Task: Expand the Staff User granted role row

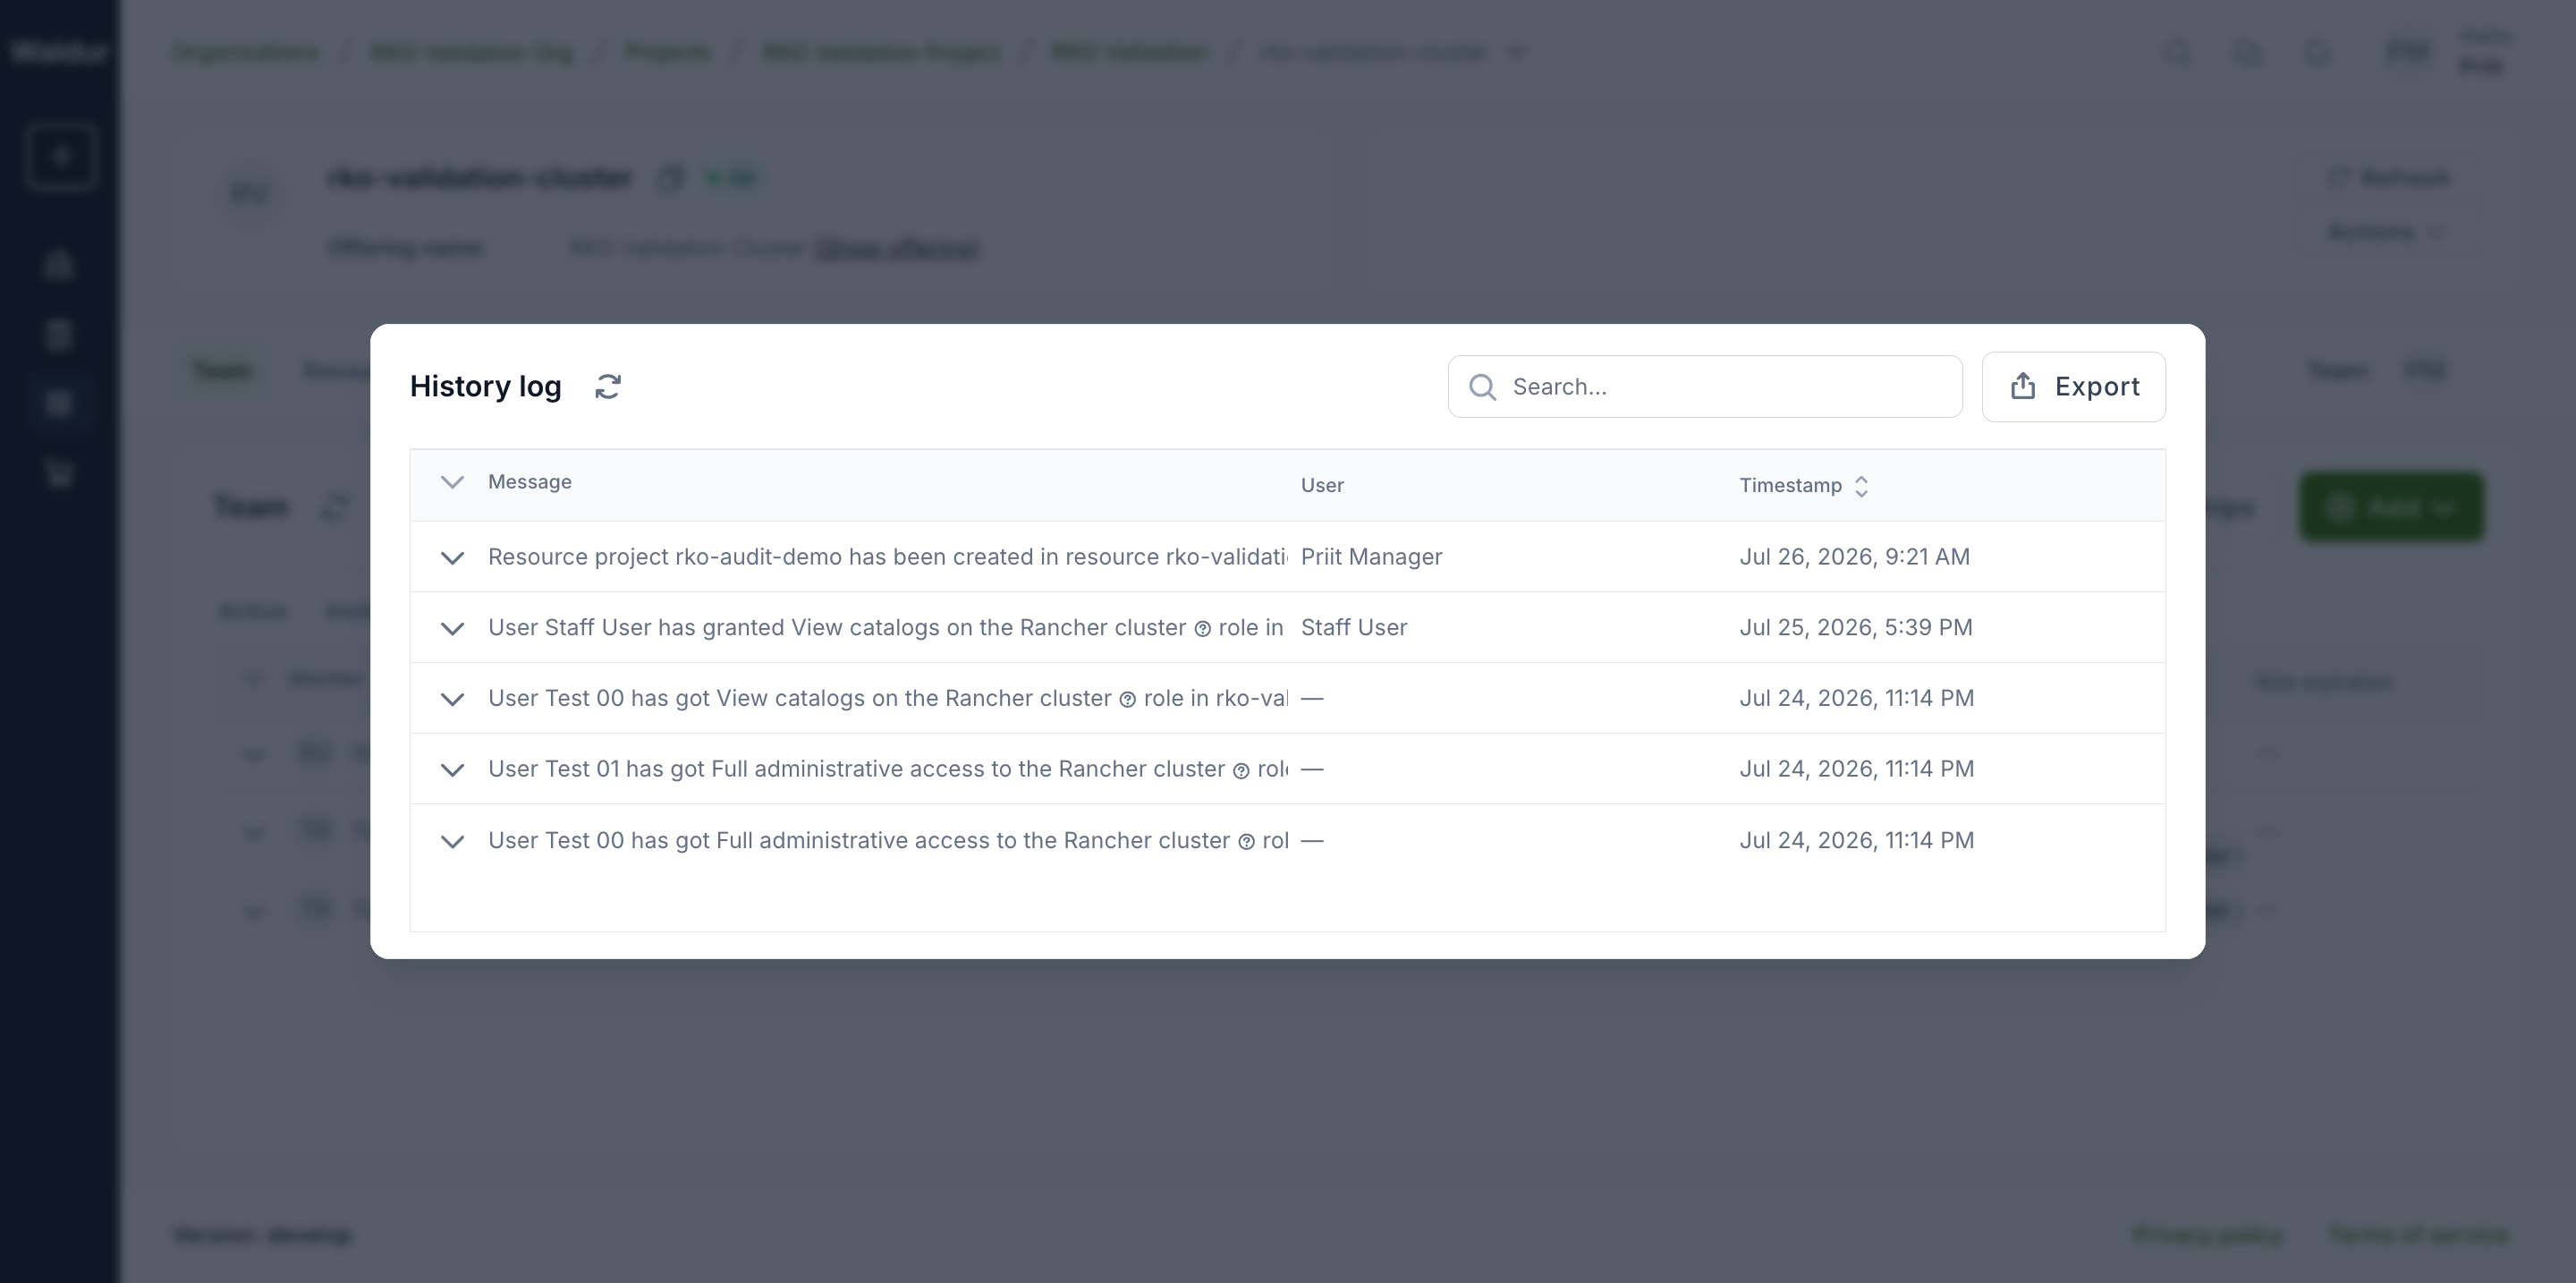Action: pos(452,629)
